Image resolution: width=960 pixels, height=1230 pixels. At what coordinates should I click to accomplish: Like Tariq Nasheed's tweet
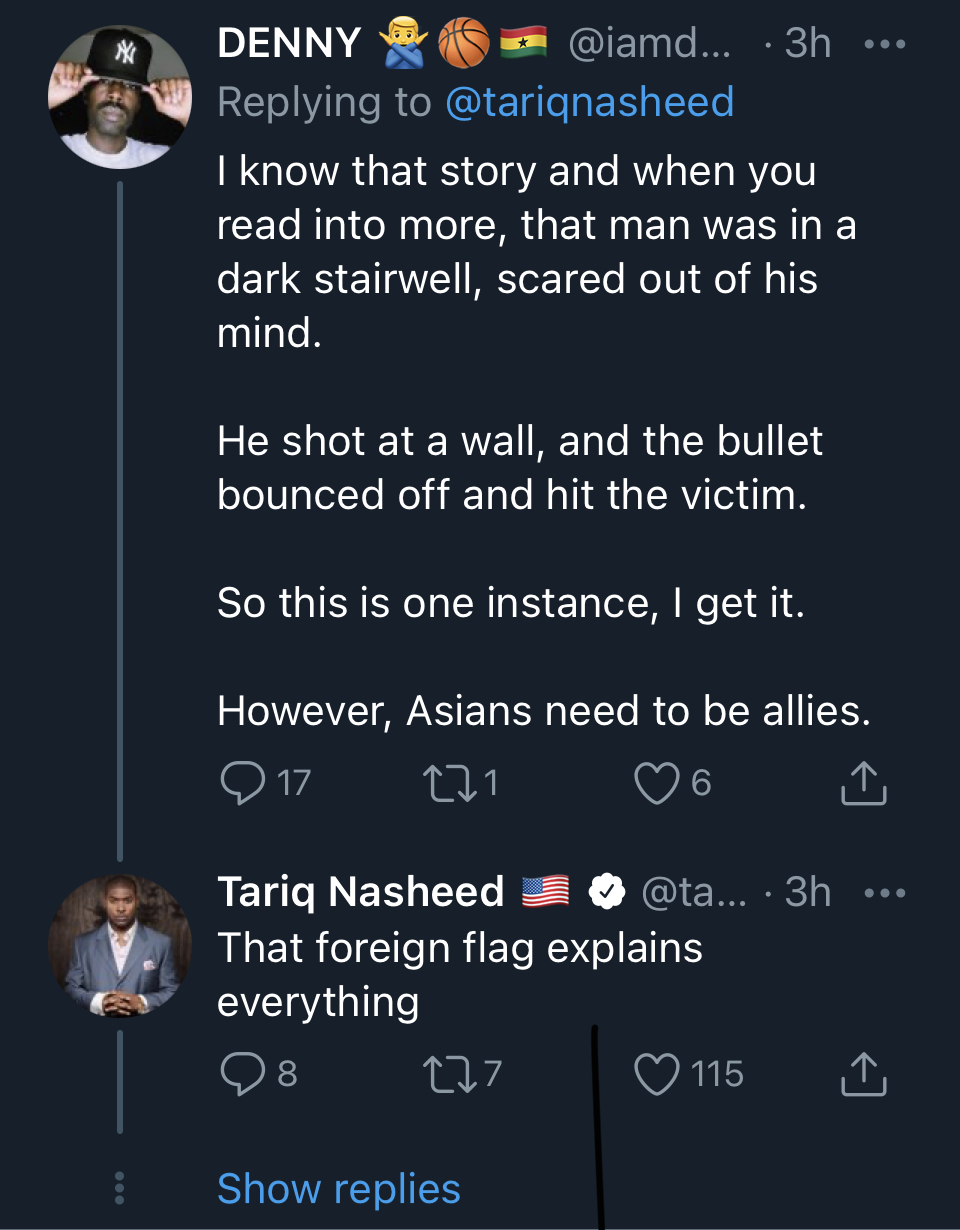pos(656,1073)
